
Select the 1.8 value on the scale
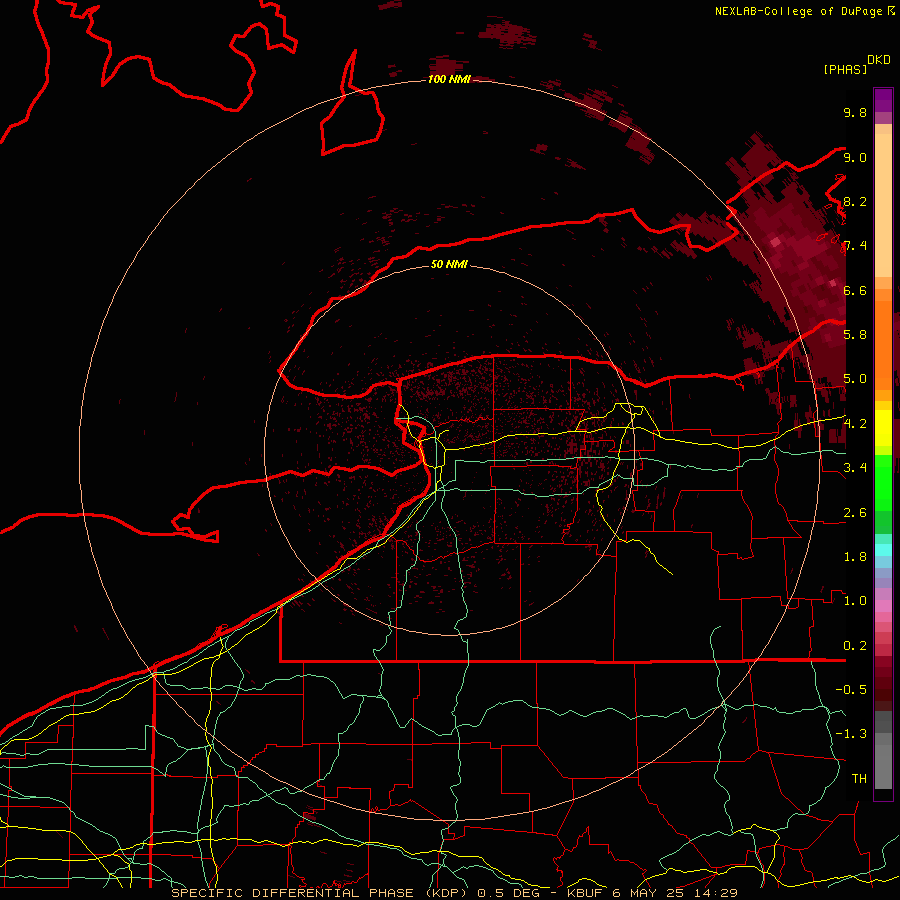click(x=855, y=557)
